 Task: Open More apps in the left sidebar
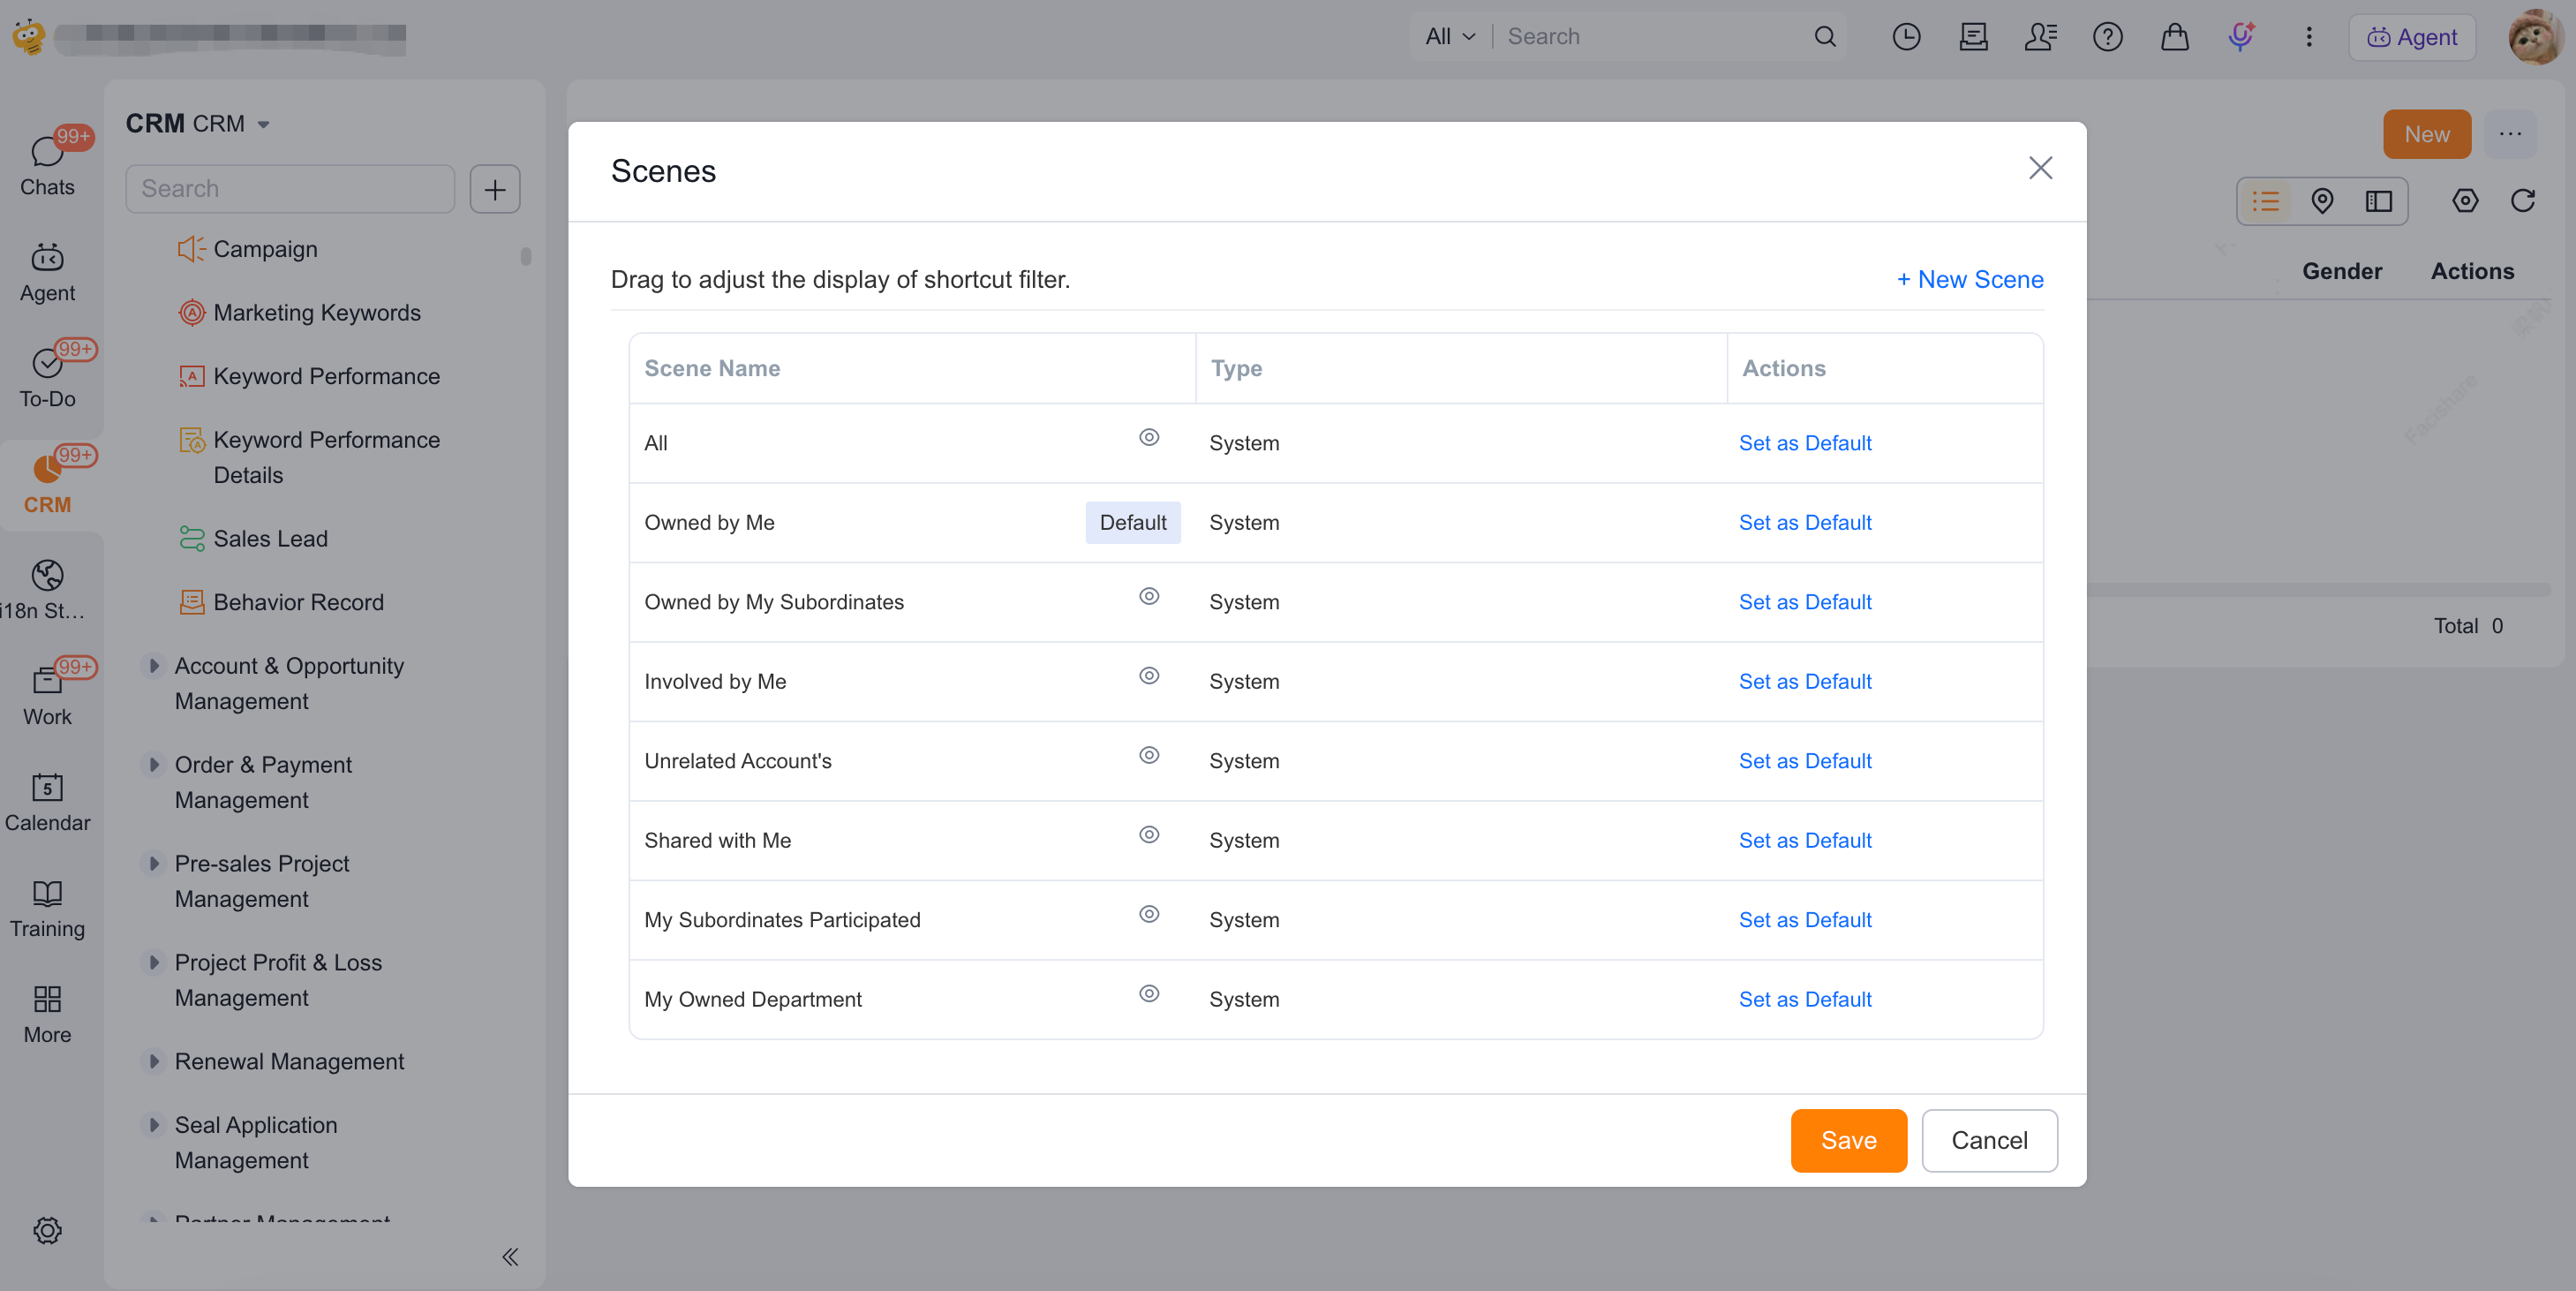tap(47, 1013)
